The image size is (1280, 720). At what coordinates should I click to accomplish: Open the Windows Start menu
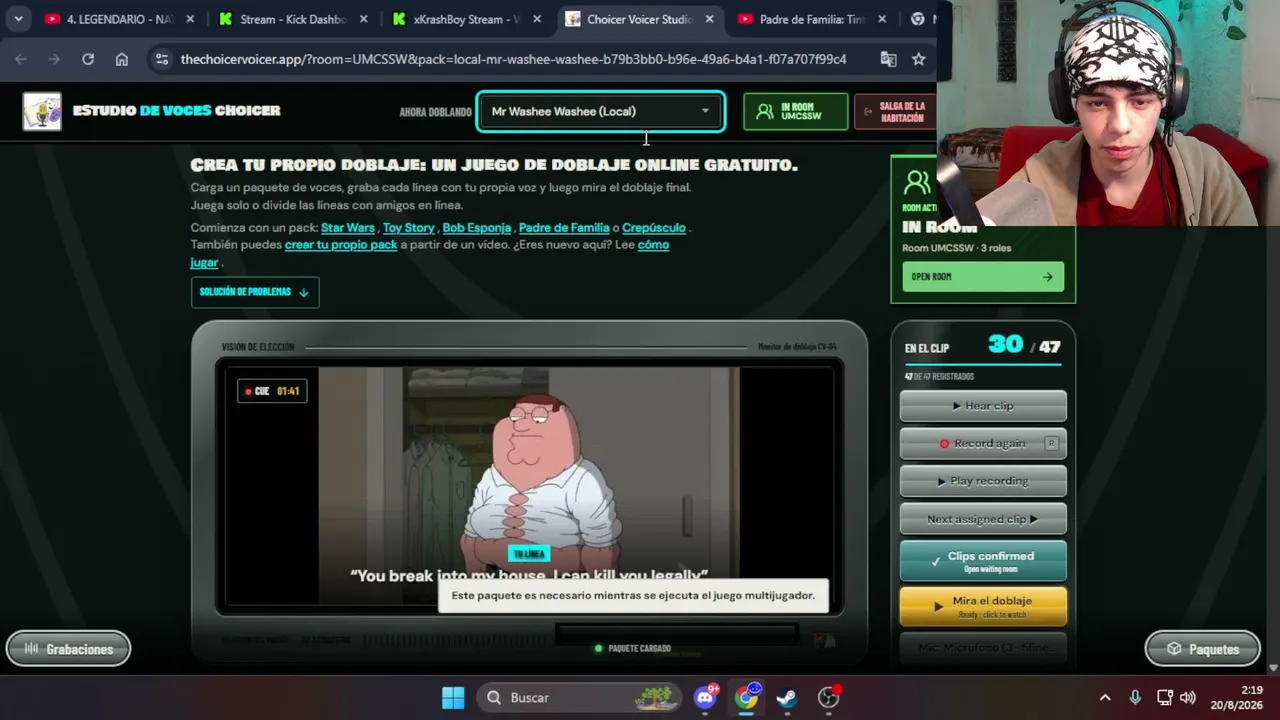click(453, 697)
